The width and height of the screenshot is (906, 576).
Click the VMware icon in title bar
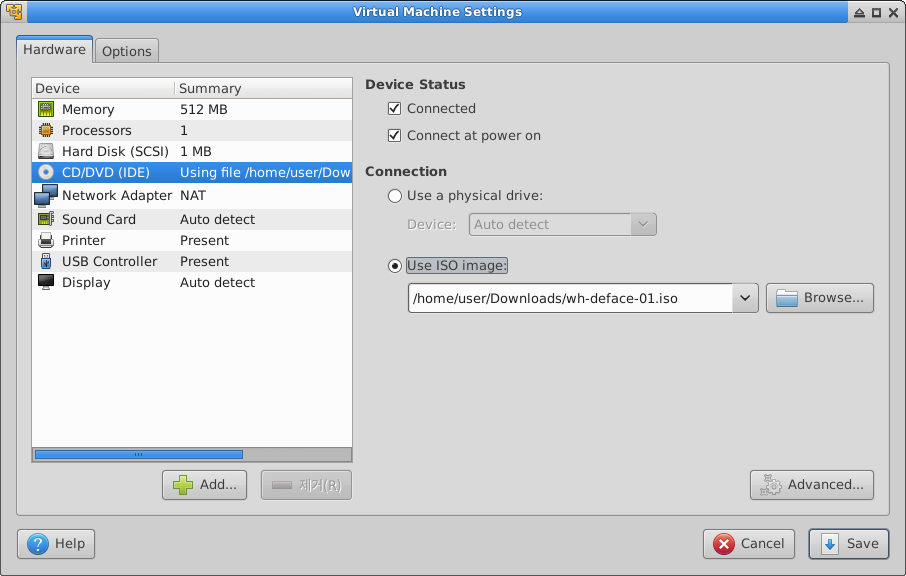point(14,12)
